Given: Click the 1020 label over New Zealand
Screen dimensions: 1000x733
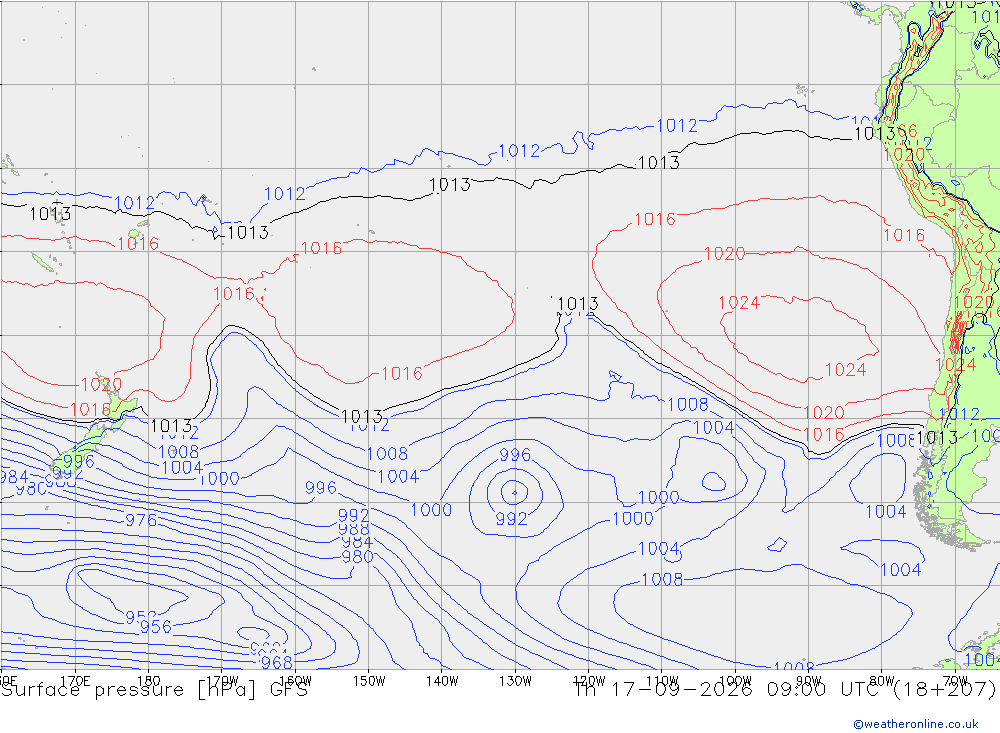Looking at the screenshot, I should [101, 385].
